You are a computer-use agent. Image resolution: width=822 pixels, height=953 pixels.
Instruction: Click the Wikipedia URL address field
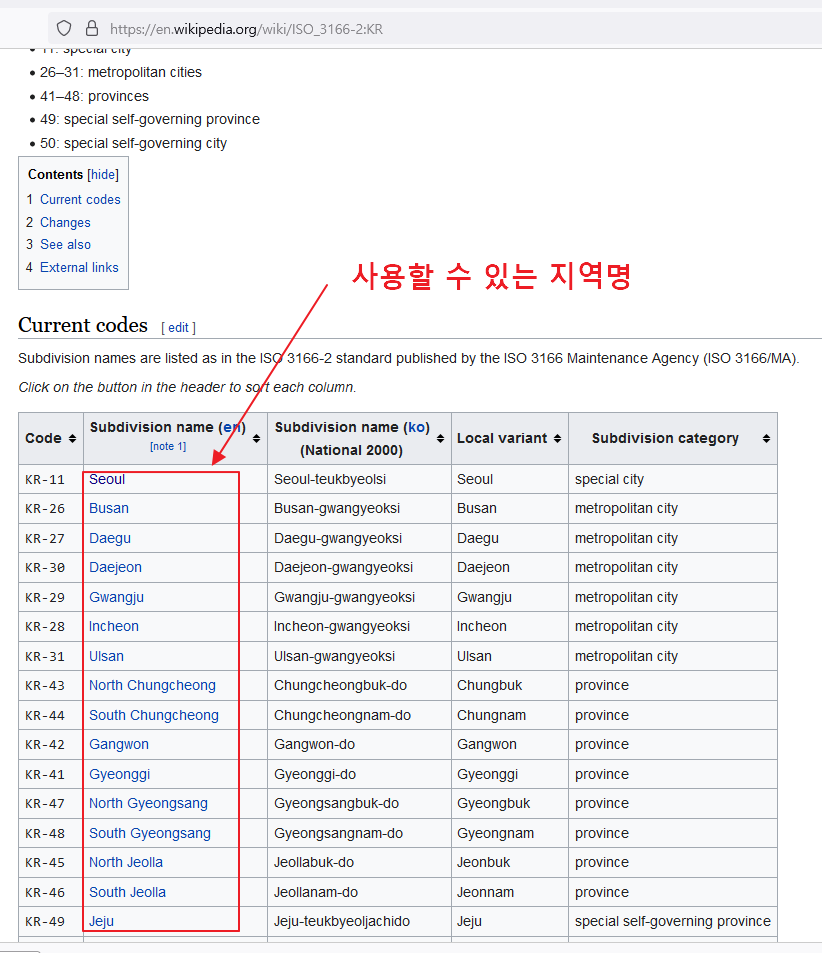[x=435, y=29]
